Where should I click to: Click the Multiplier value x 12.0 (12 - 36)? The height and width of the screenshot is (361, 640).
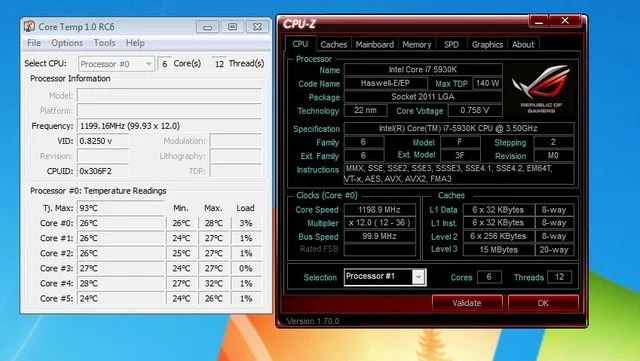[x=380, y=223]
